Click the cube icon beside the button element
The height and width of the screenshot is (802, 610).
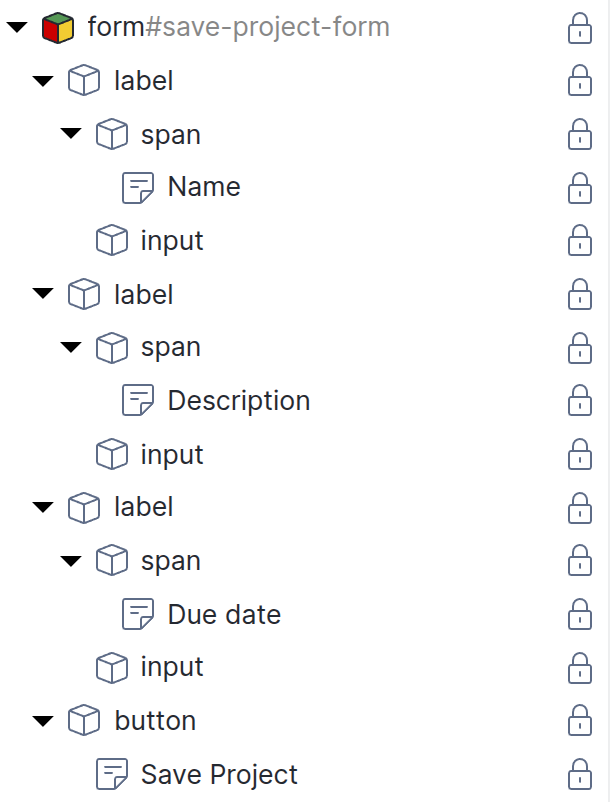coord(84,720)
